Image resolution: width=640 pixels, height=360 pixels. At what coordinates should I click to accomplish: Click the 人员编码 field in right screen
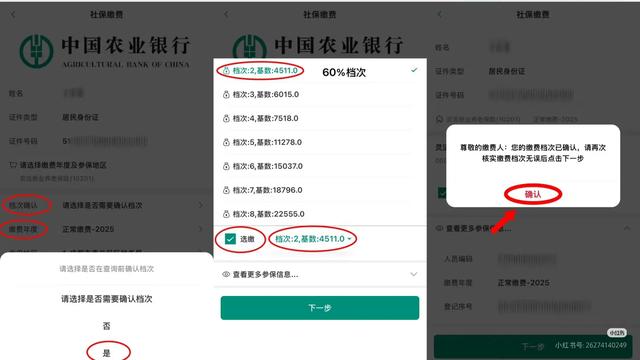[533, 259]
